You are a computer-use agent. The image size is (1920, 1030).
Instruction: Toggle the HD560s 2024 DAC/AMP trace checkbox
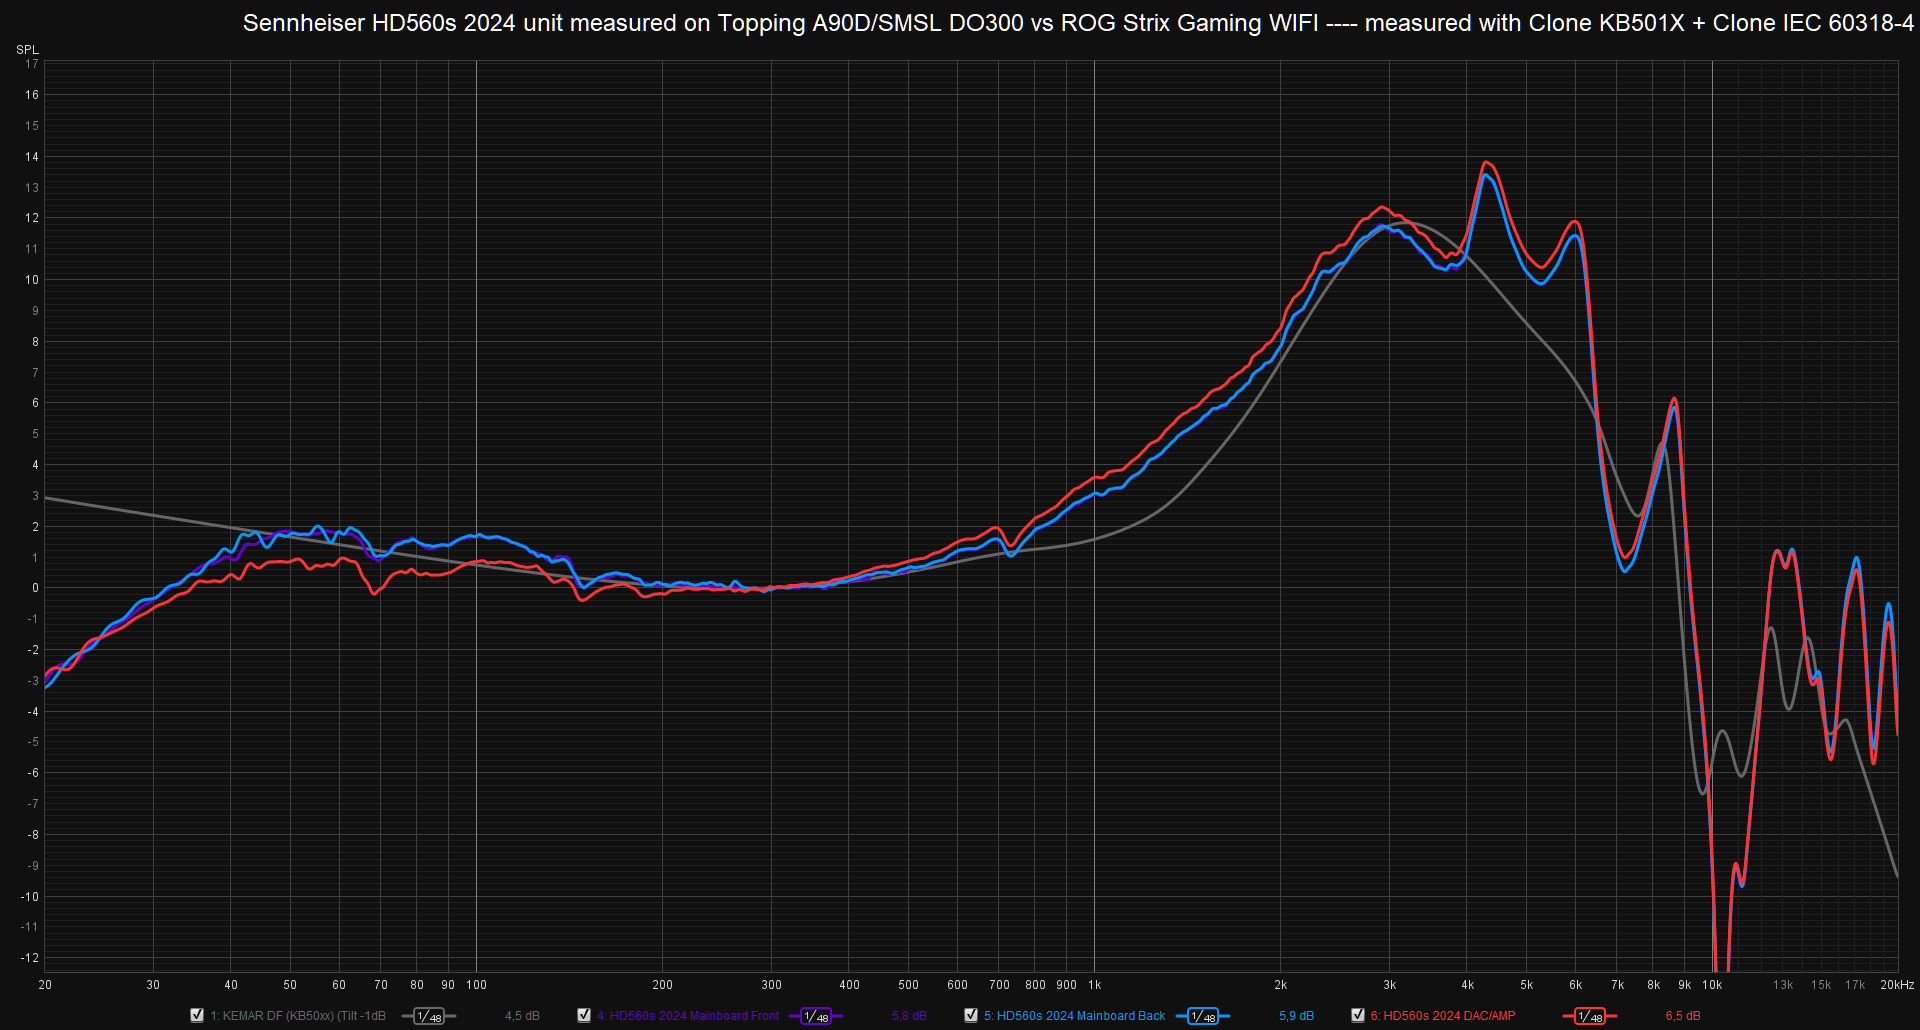click(1358, 1015)
